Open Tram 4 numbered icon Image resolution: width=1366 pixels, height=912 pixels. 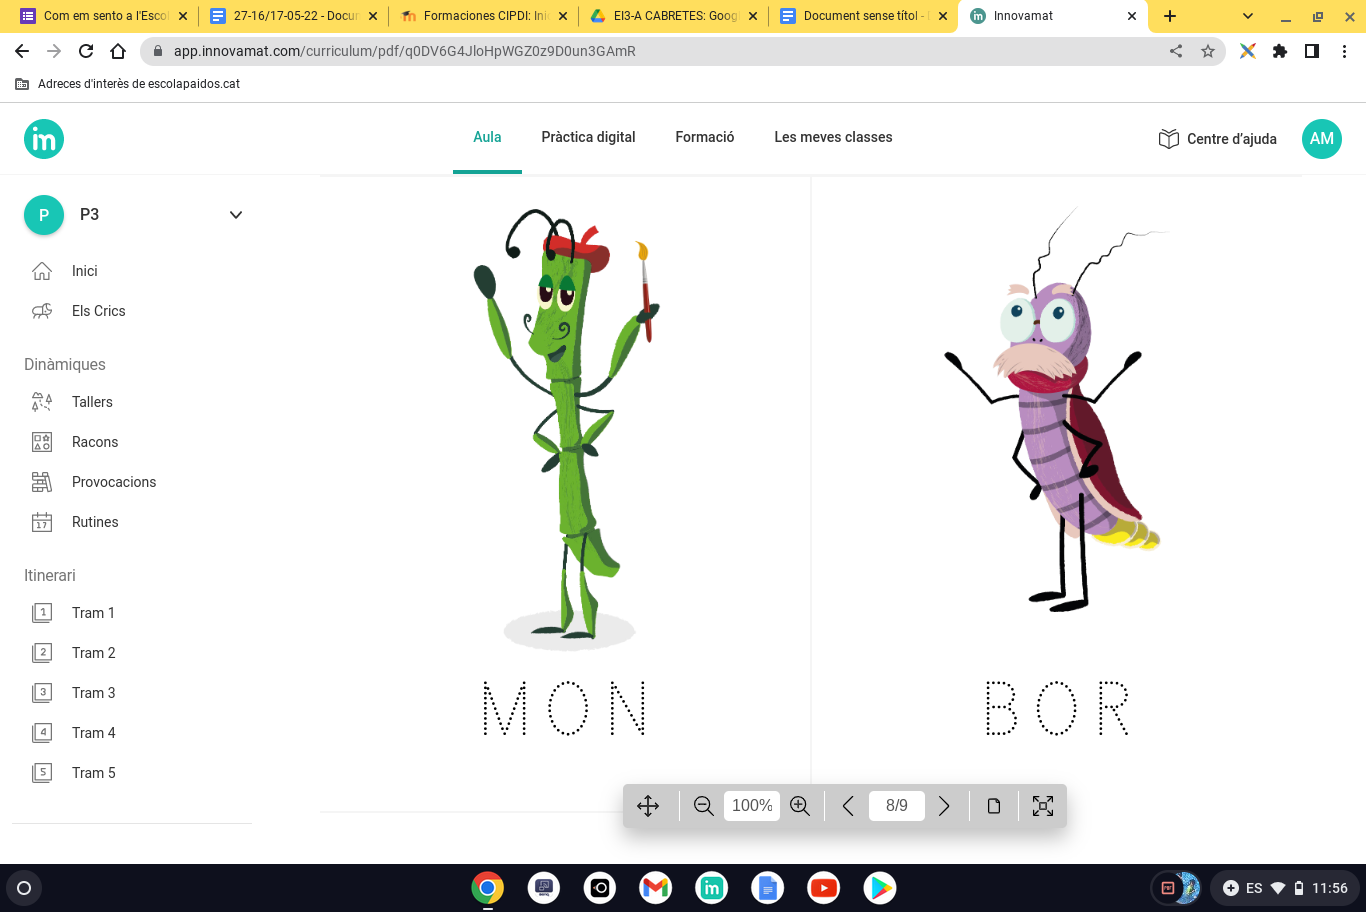(42, 733)
